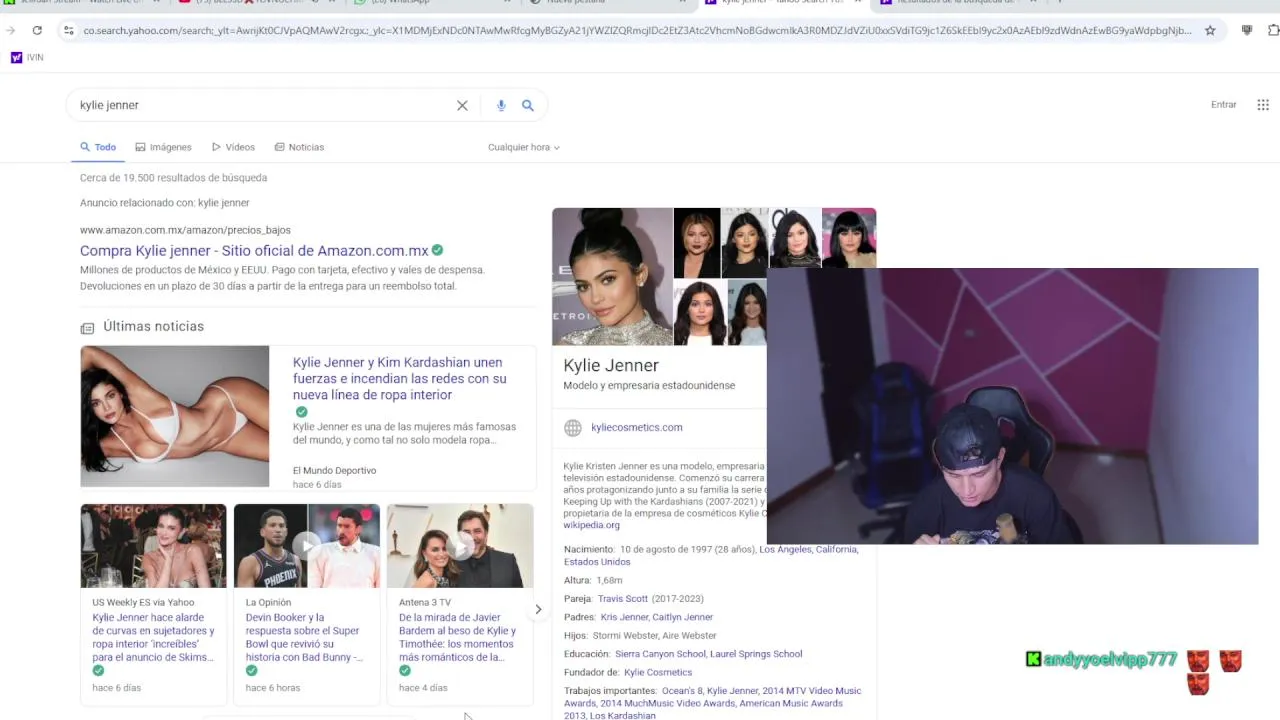
Task: Start voice search with the microphone icon
Action: (501, 105)
